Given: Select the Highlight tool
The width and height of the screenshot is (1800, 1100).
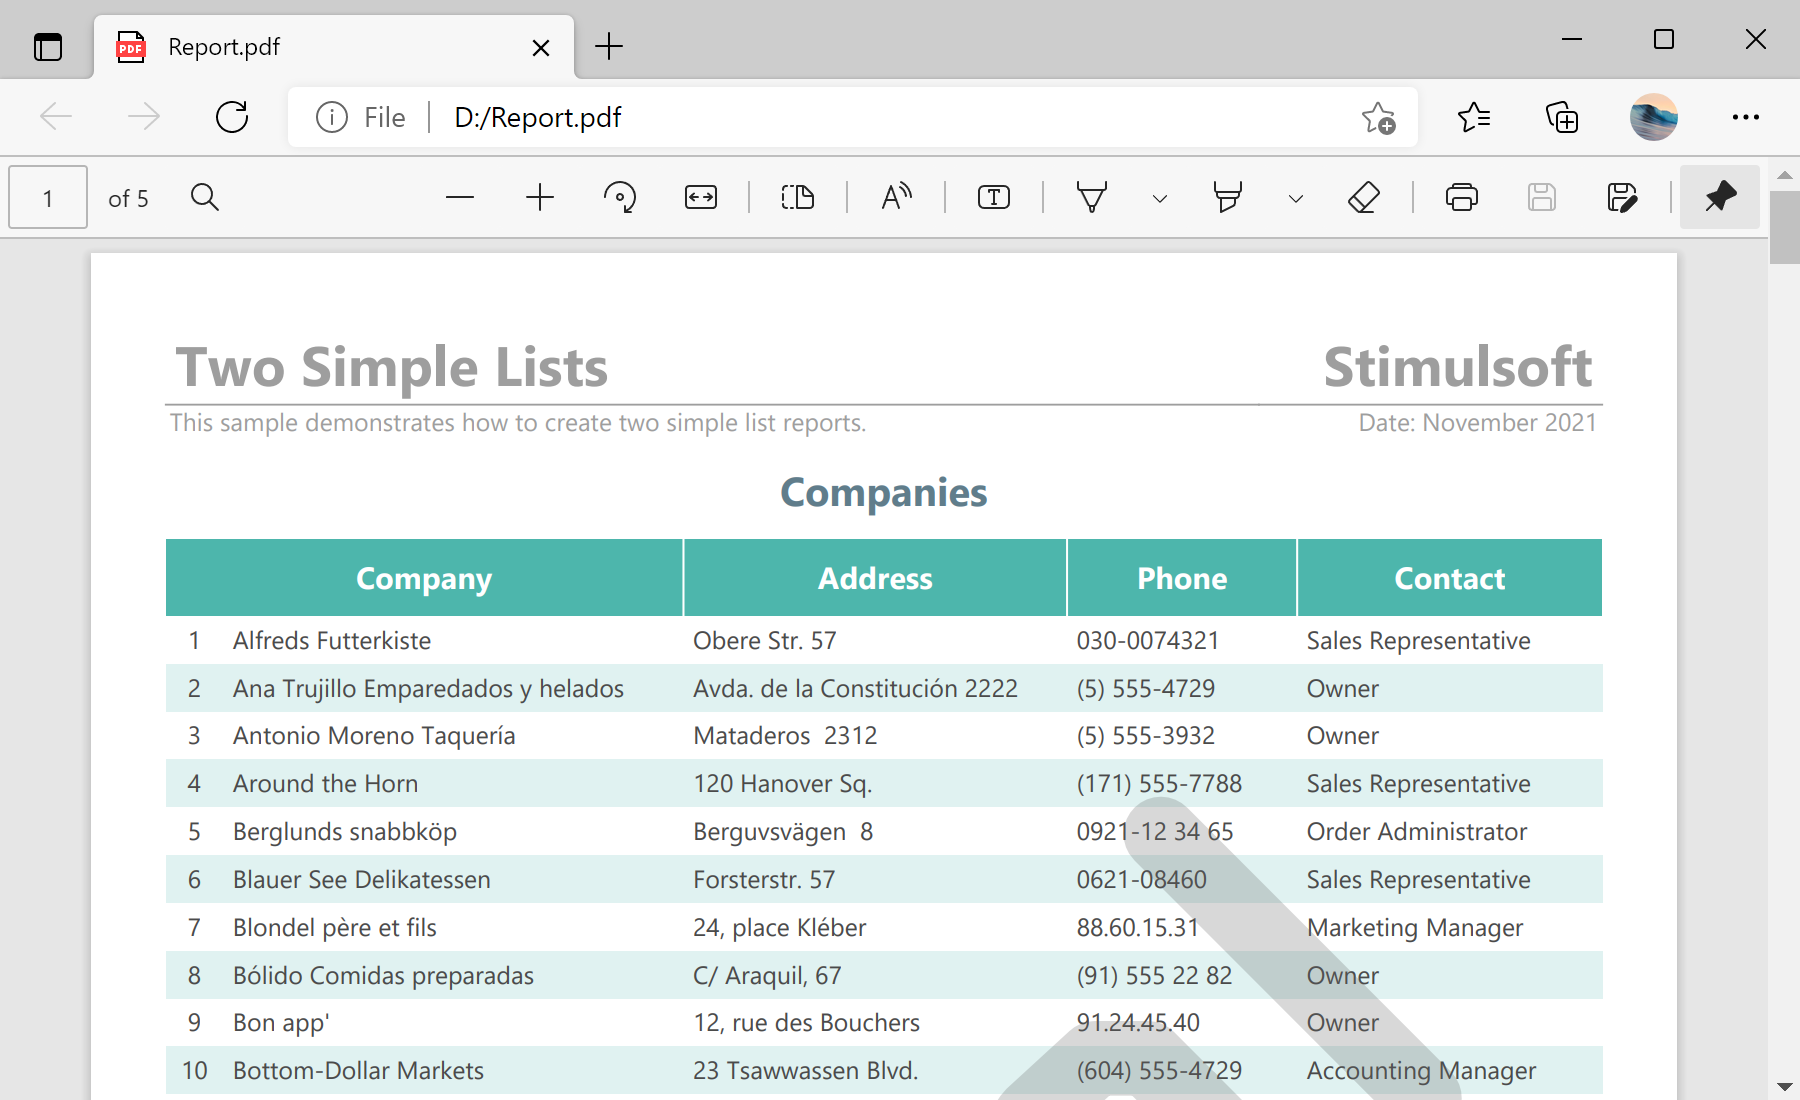Looking at the screenshot, I should (1227, 197).
